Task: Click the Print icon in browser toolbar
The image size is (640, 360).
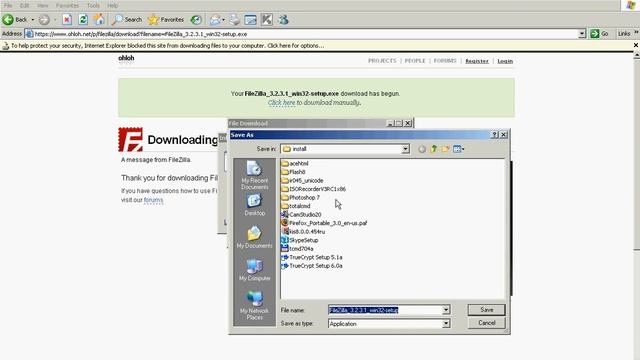Action: coord(234,19)
